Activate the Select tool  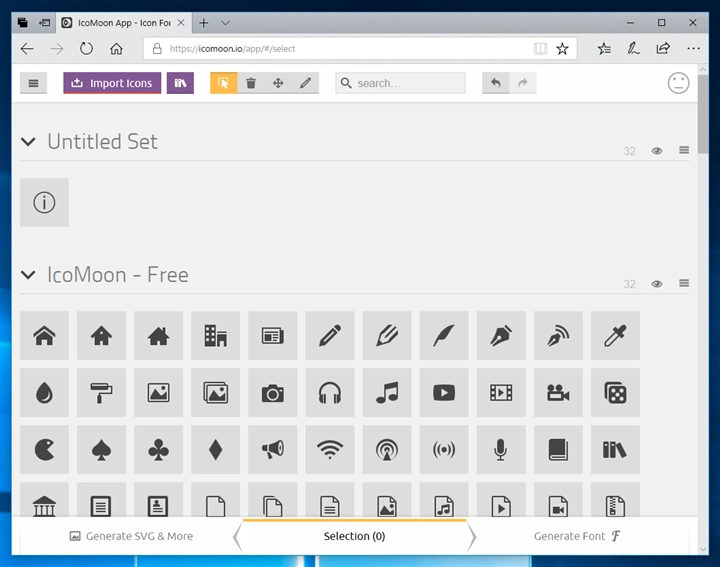click(x=224, y=83)
